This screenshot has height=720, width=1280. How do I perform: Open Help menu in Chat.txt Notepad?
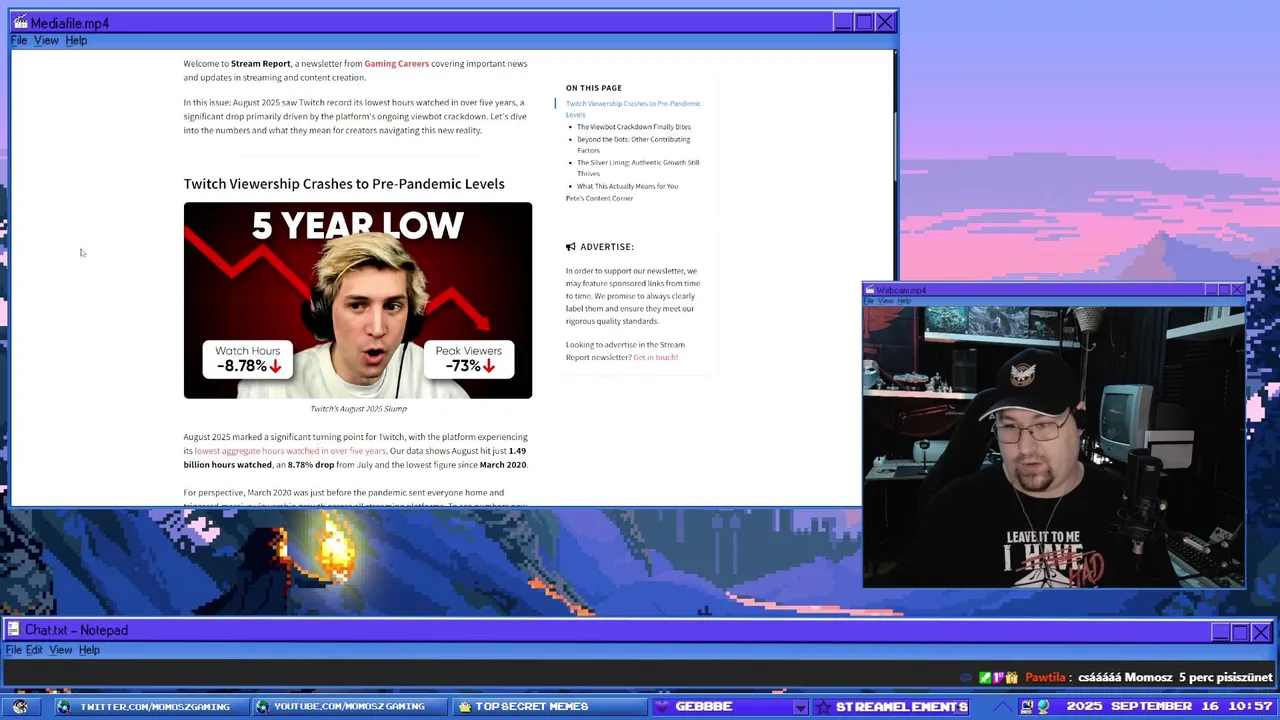[x=89, y=650]
